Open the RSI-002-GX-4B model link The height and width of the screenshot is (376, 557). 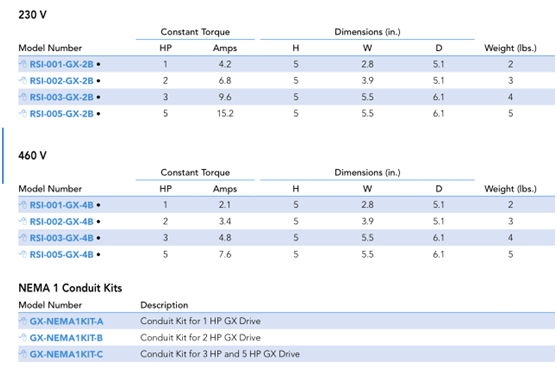point(61,222)
